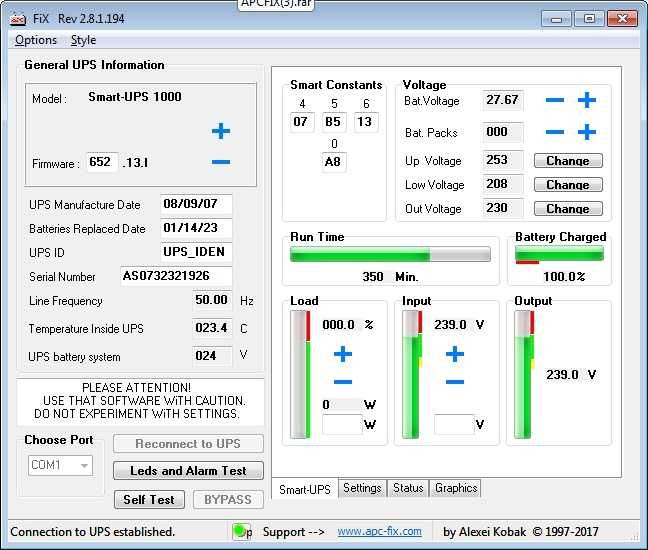The image size is (648, 550).
Task: Increase Bat. Packs with the plus icon
Action: (x=586, y=132)
